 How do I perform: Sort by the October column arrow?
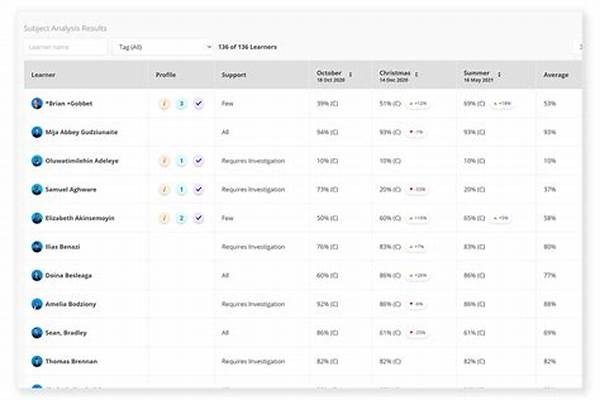click(x=350, y=74)
